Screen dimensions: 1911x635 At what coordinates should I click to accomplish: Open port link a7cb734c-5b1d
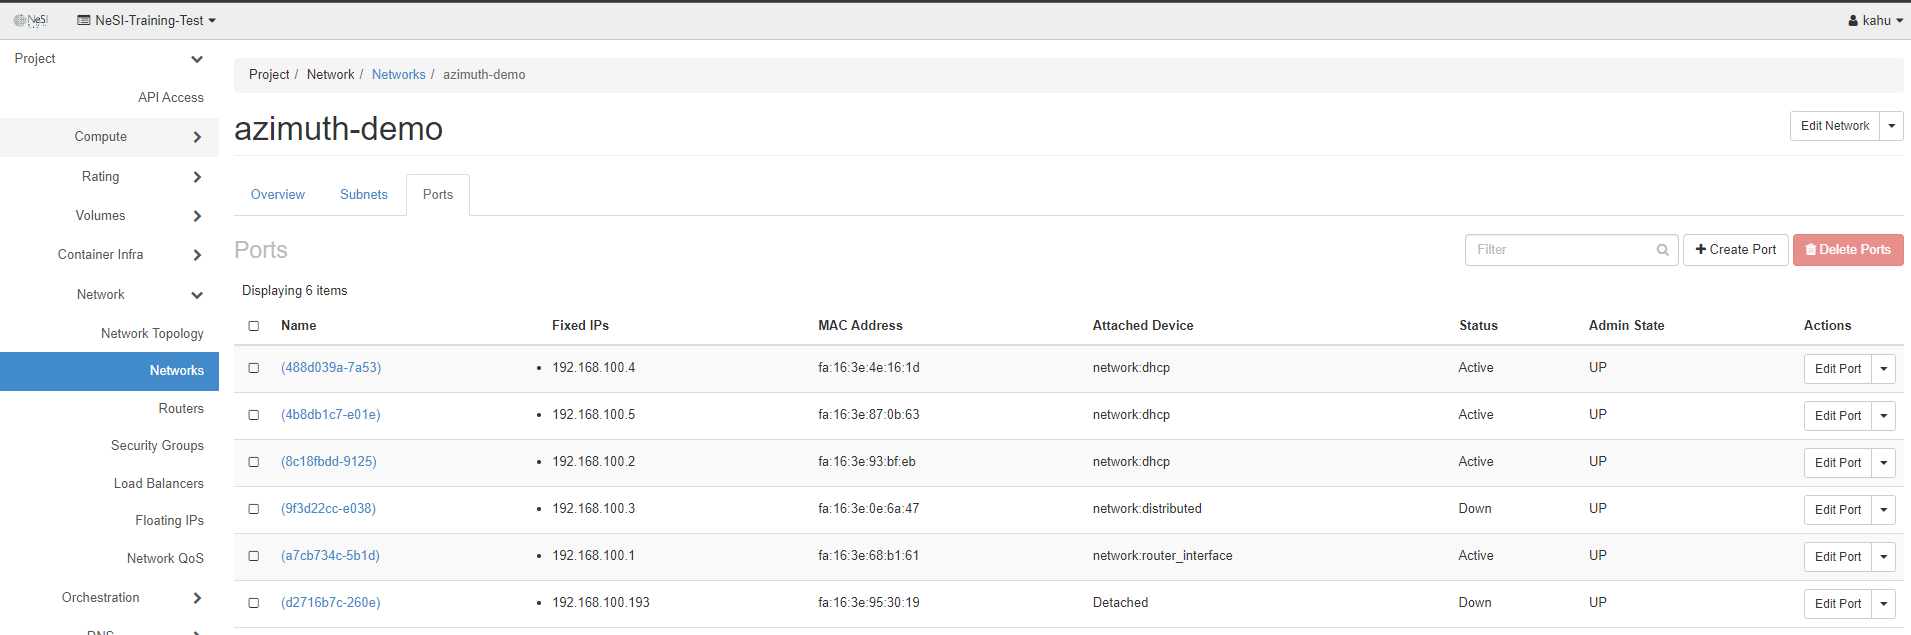[x=330, y=556]
